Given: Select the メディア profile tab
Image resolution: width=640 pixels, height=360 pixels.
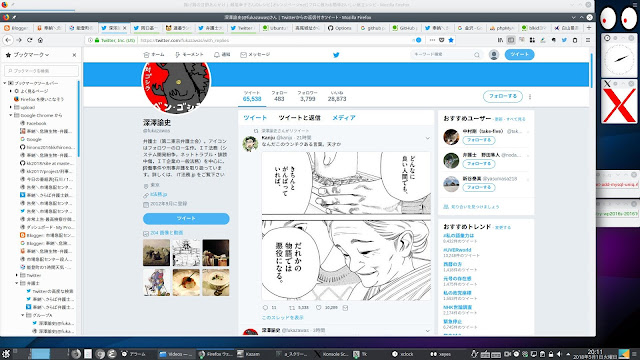Looking at the screenshot, I should (344, 118).
